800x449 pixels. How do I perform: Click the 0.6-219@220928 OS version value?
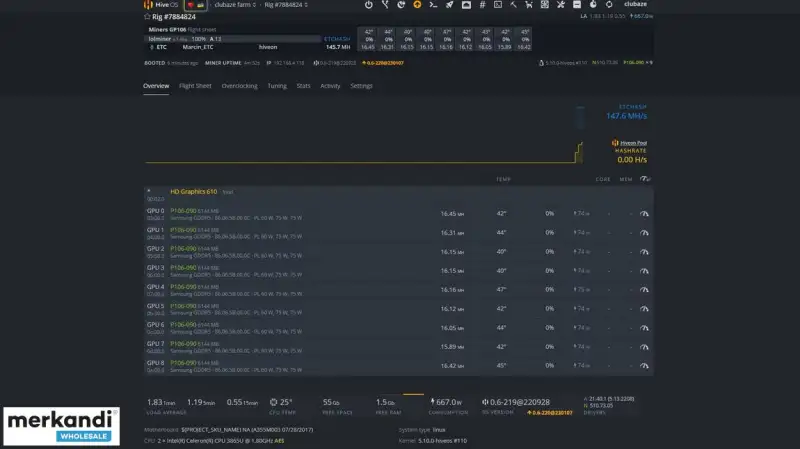pos(516,402)
